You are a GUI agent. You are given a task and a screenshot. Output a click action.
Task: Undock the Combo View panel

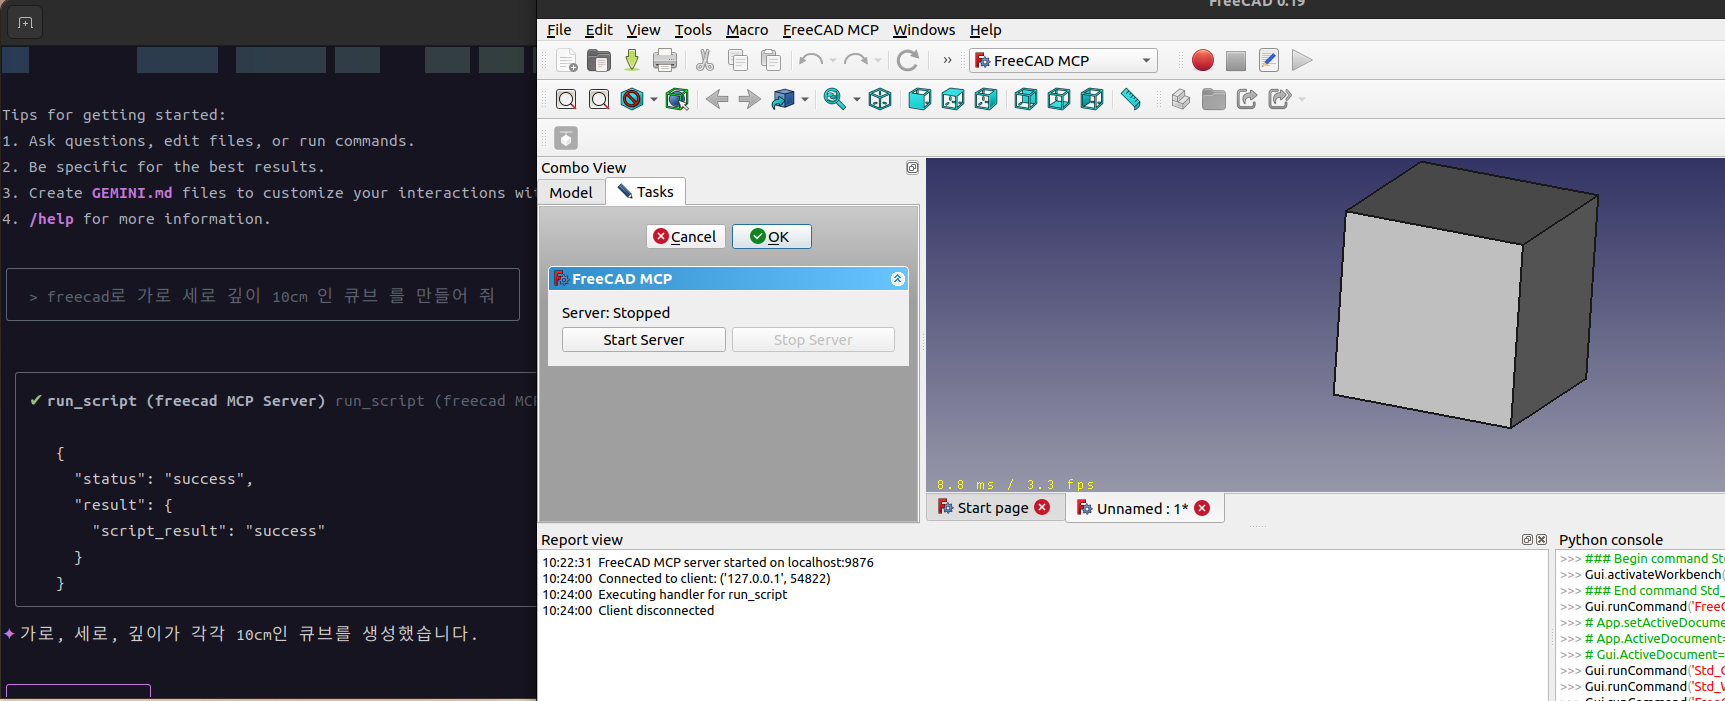(912, 168)
